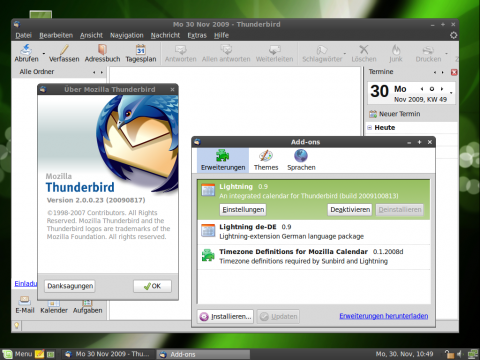Click the Antworten reply icon
The height and width of the screenshot is (360, 480).
(181, 54)
